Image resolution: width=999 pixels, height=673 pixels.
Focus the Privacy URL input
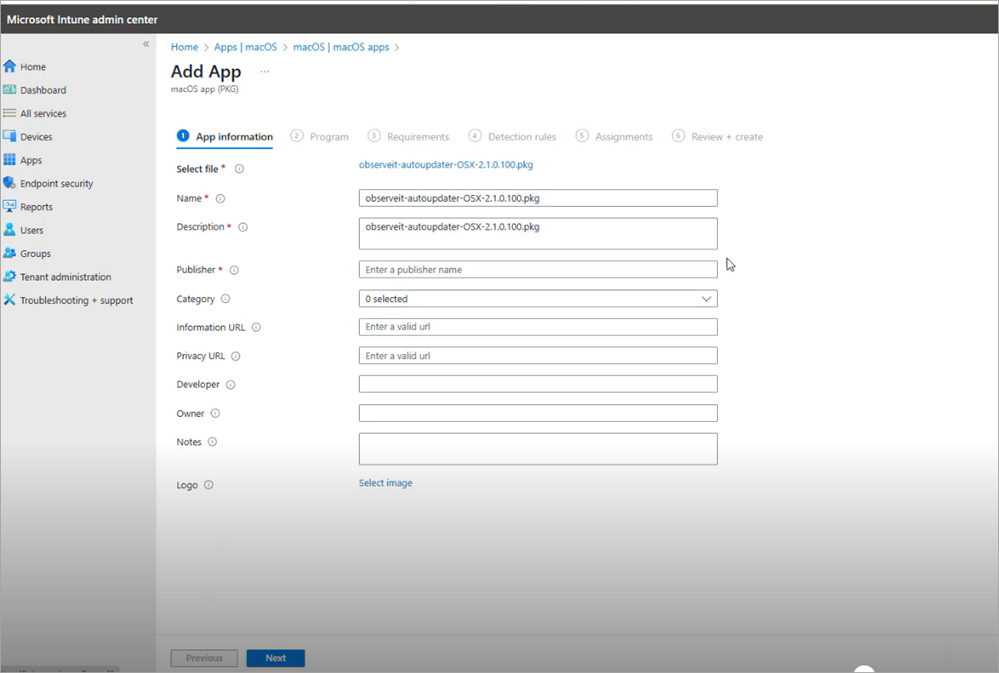pos(538,356)
